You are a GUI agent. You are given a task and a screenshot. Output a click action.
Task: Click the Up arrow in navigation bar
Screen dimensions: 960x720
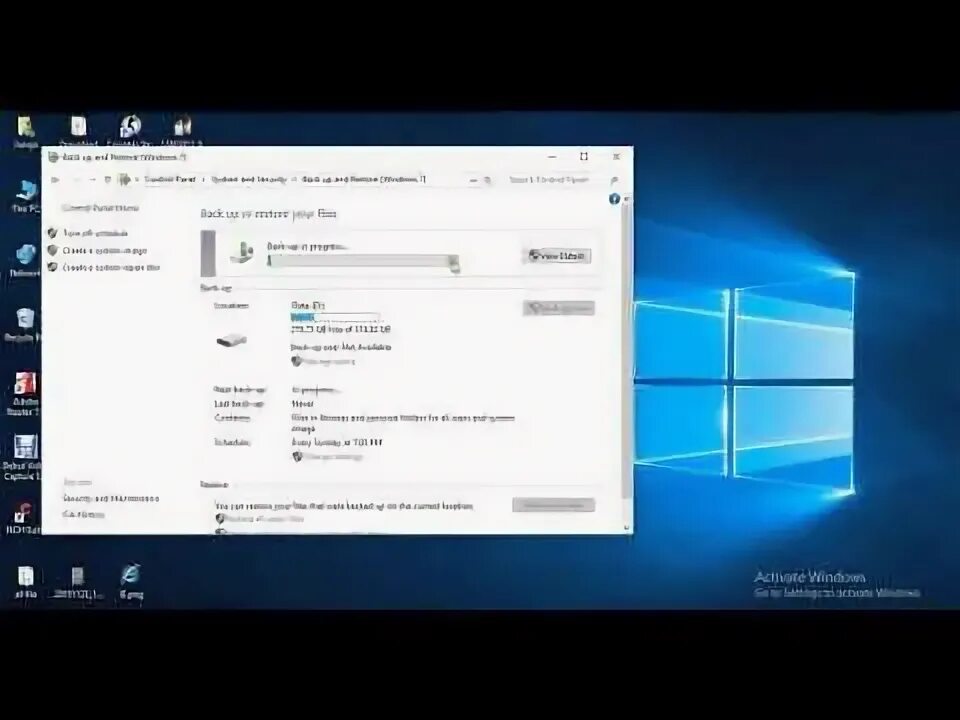click(108, 179)
